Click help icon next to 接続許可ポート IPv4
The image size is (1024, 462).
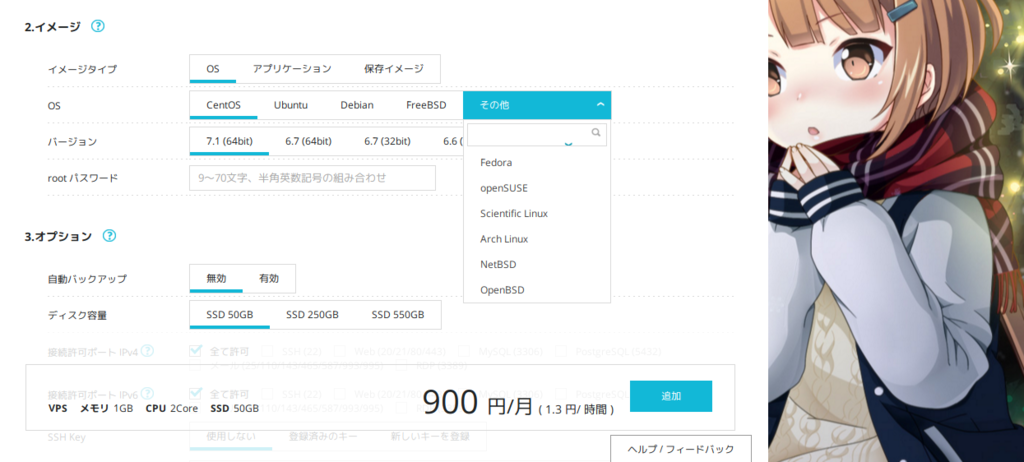pos(147,351)
